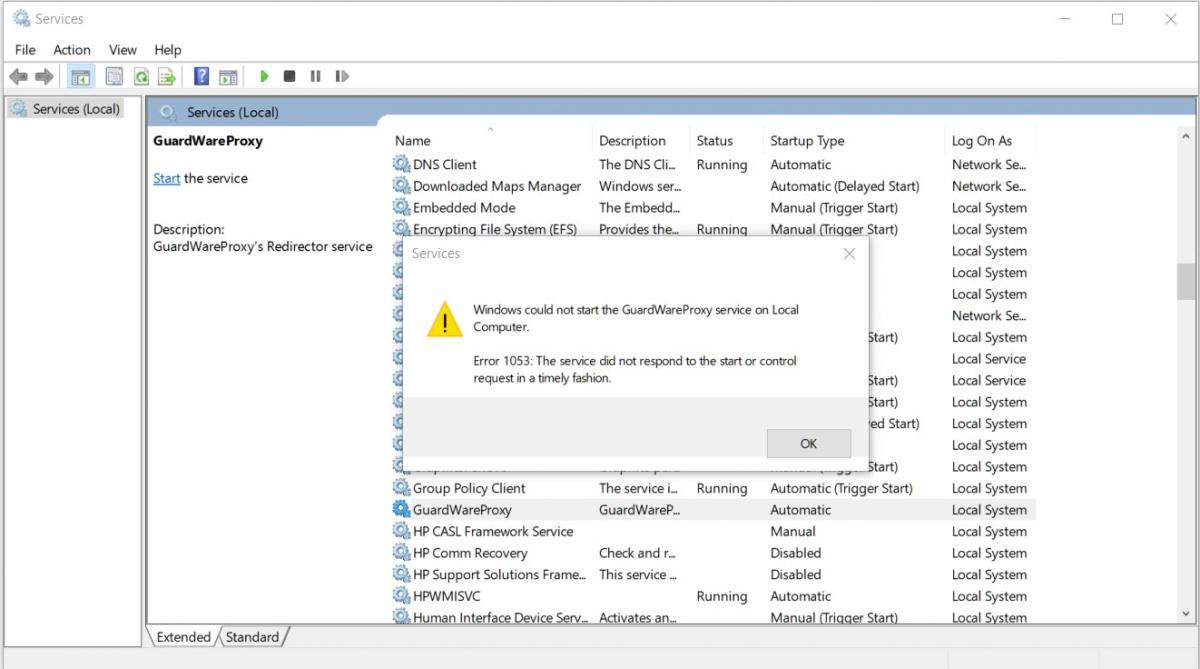Toggle the Show/Hide Console Tree toolbar icon

coord(81,76)
